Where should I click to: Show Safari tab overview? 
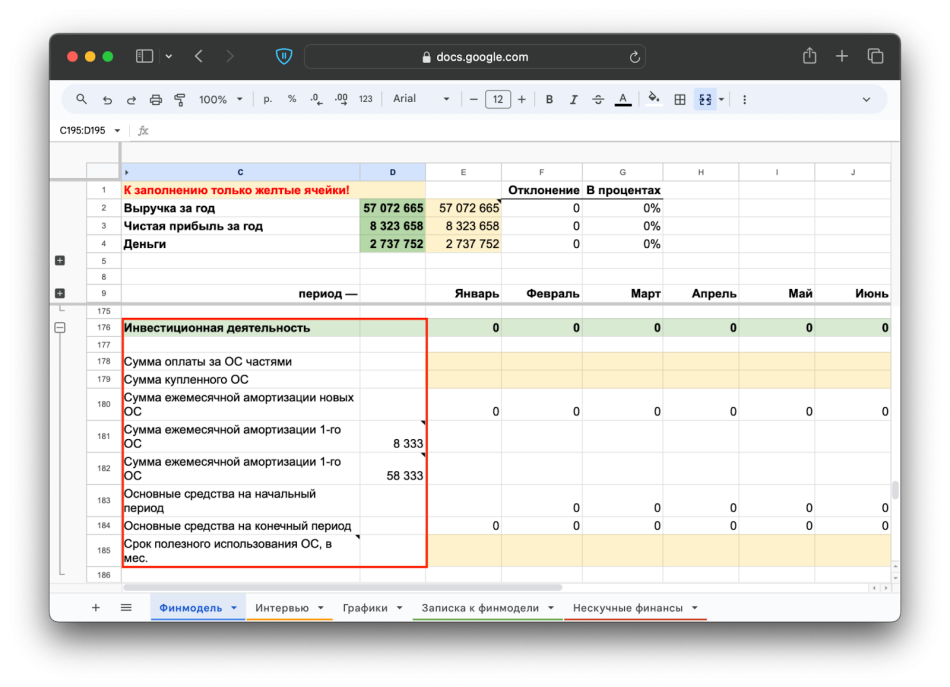tap(875, 56)
